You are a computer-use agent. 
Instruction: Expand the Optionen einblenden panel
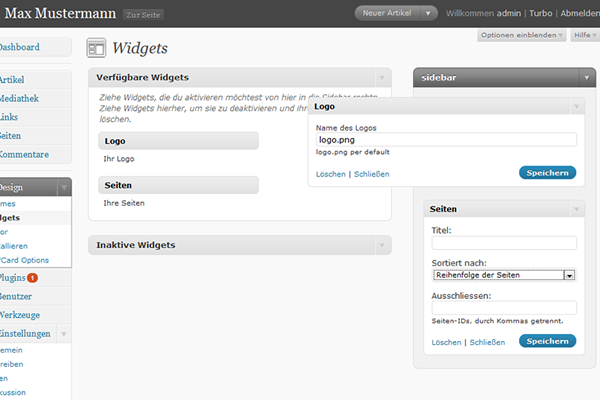(521, 35)
